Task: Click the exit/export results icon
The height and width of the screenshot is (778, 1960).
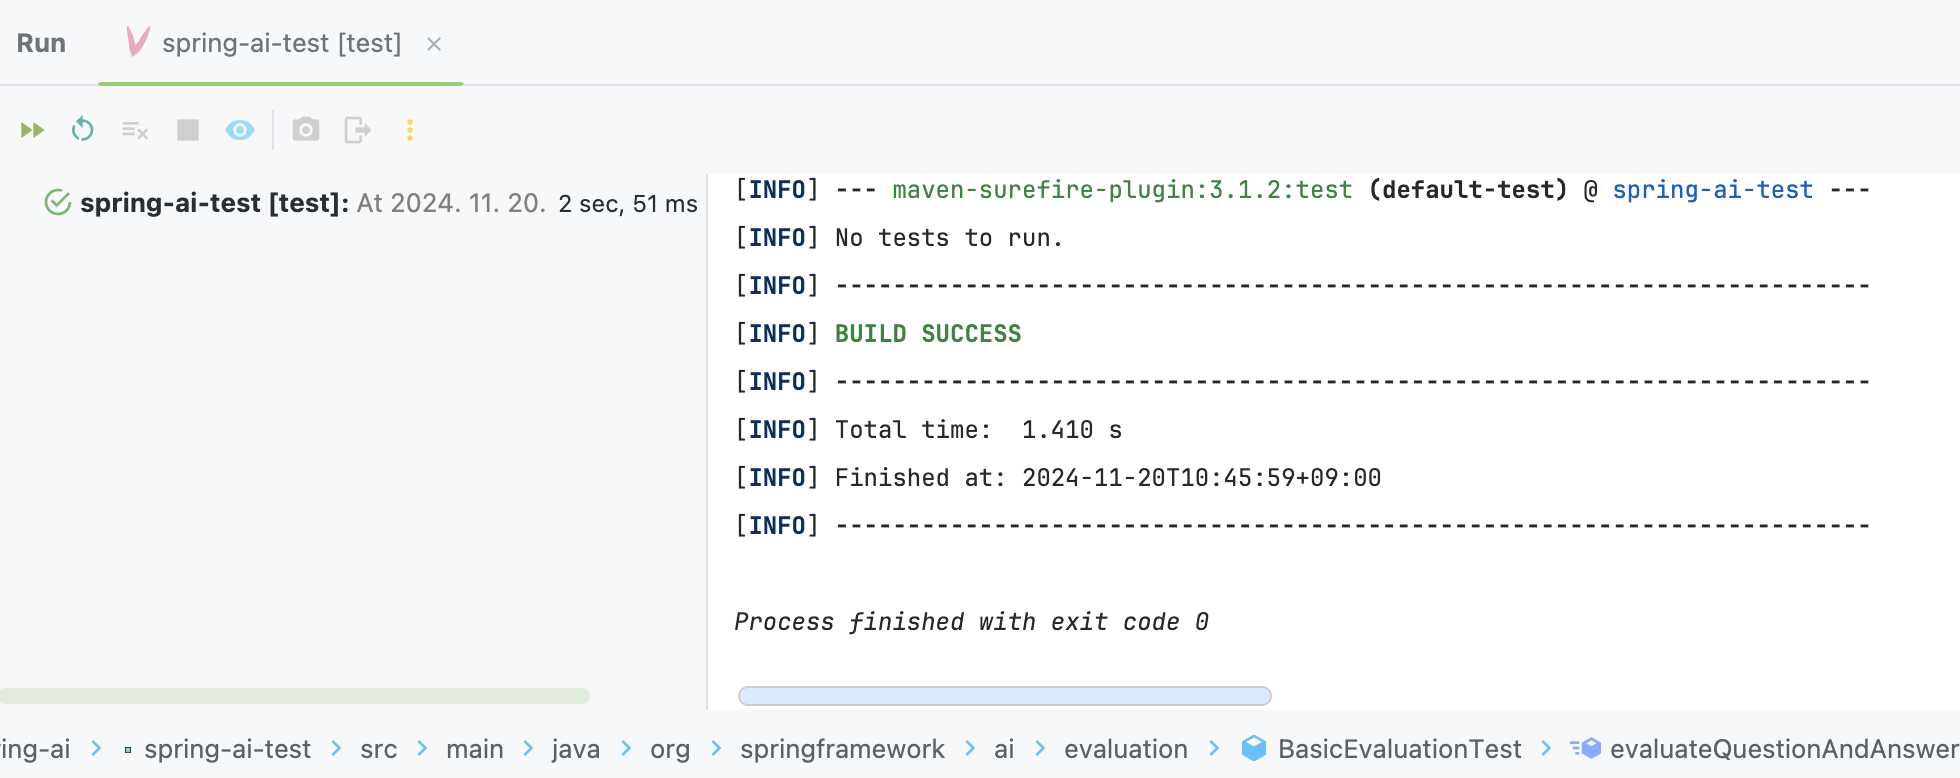Action: pos(357,130)
